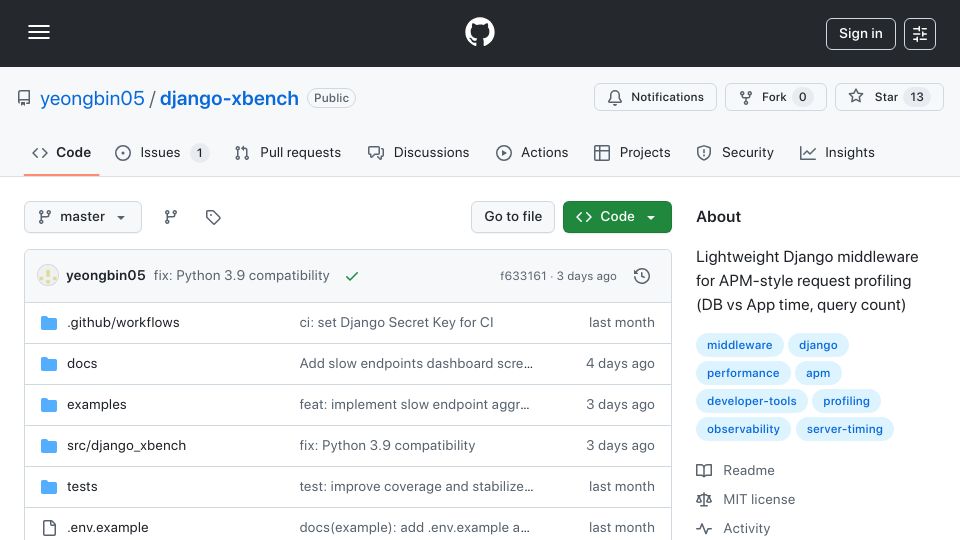The image size is (960, 540).
Task: Open commit 'ci: set Django Secret Key for CI'
Action: pos(396,323)
